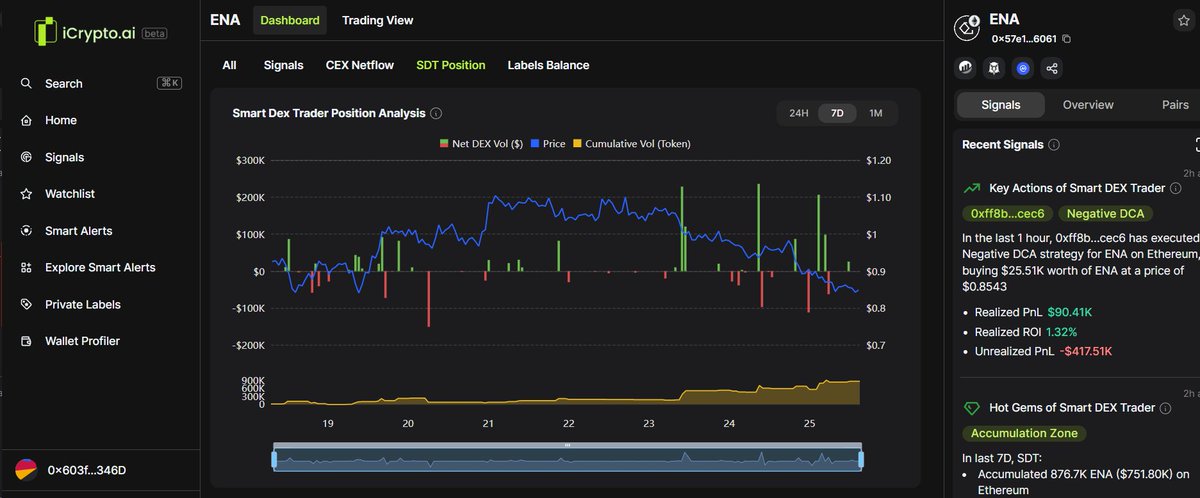Click the top grip of the range slider

(x=567, y=444)
